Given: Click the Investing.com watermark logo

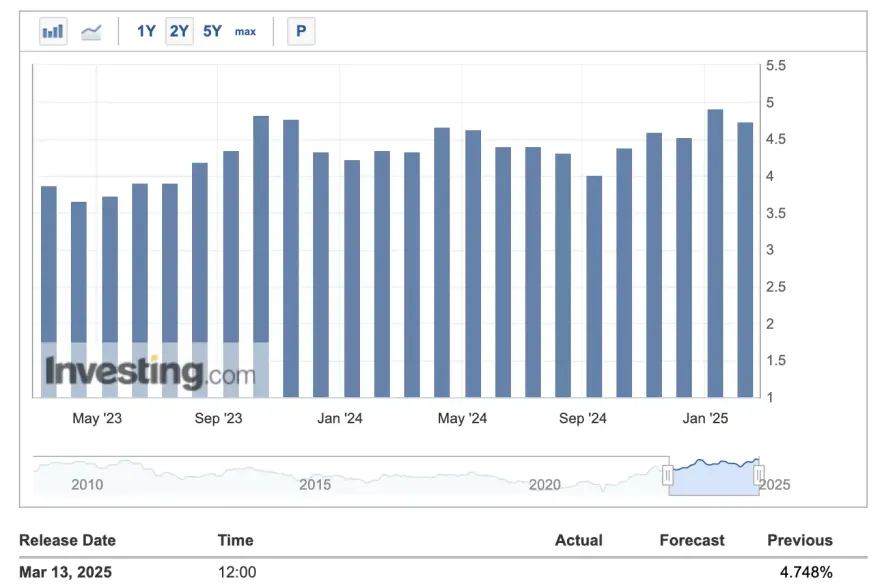Looking at the screenshot, I should point(149,373).
